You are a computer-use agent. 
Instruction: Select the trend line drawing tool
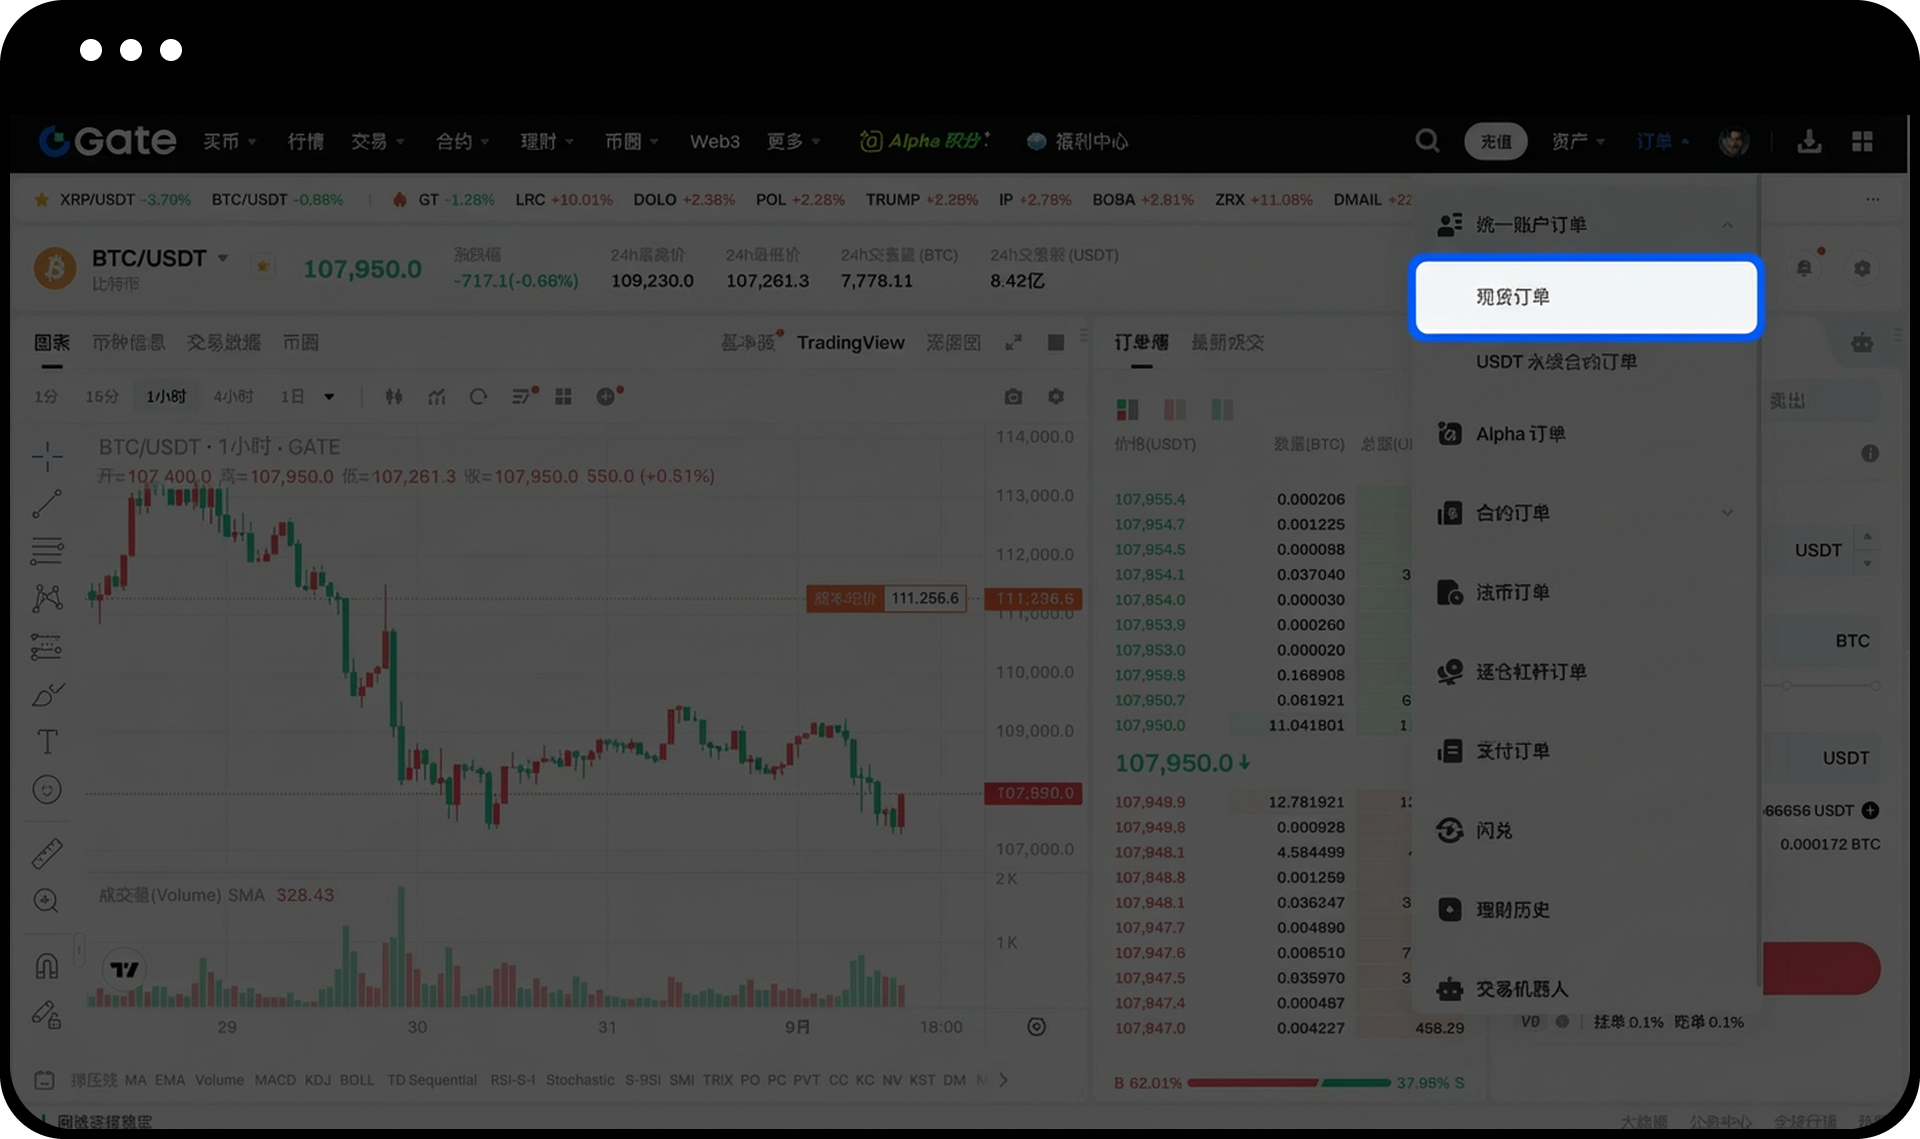tap(47, 503)
